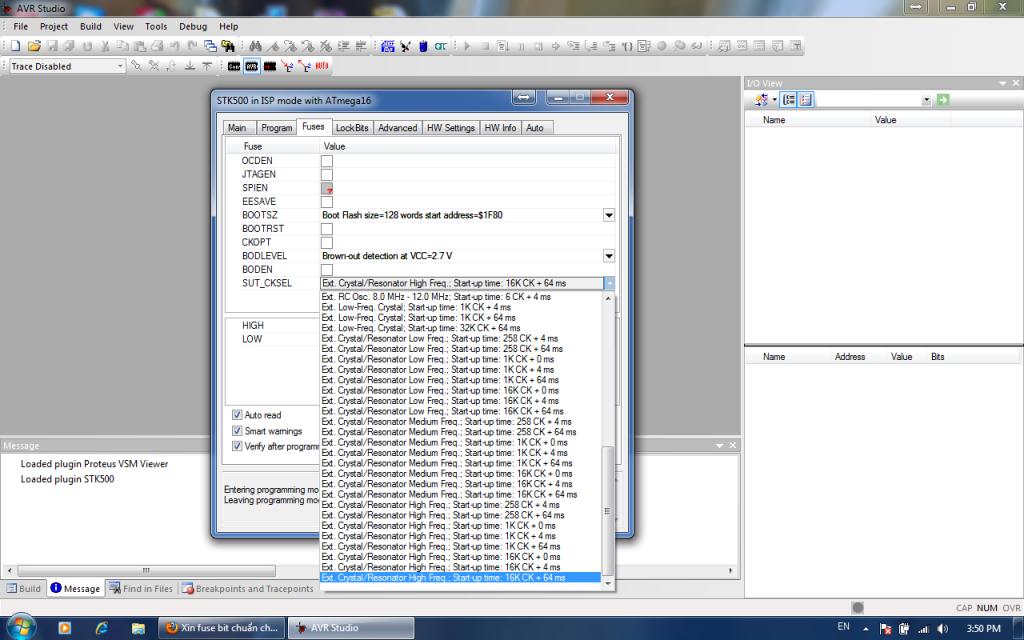The image size is (1024, 640).
Task: Close the Message panel
Action: click(733, 445)
